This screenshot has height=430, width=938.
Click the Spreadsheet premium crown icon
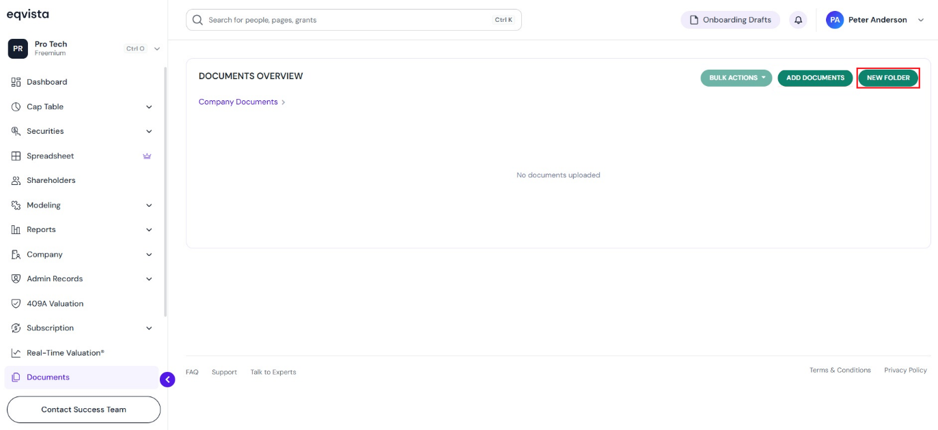[147, 156]
